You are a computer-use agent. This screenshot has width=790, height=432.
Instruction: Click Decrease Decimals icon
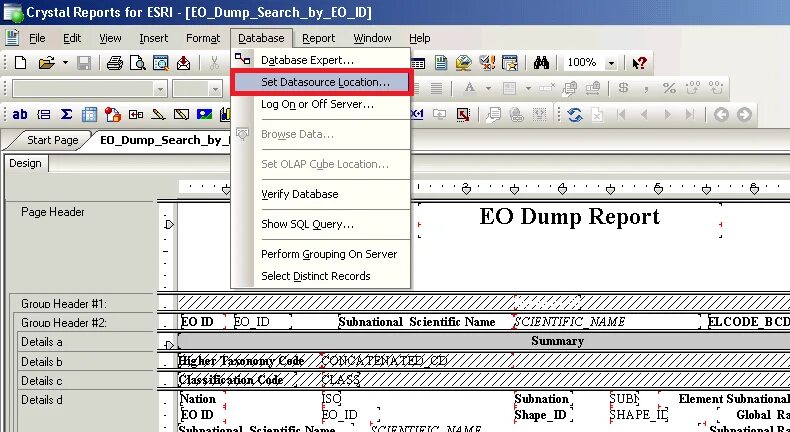(x=716, y=88)
